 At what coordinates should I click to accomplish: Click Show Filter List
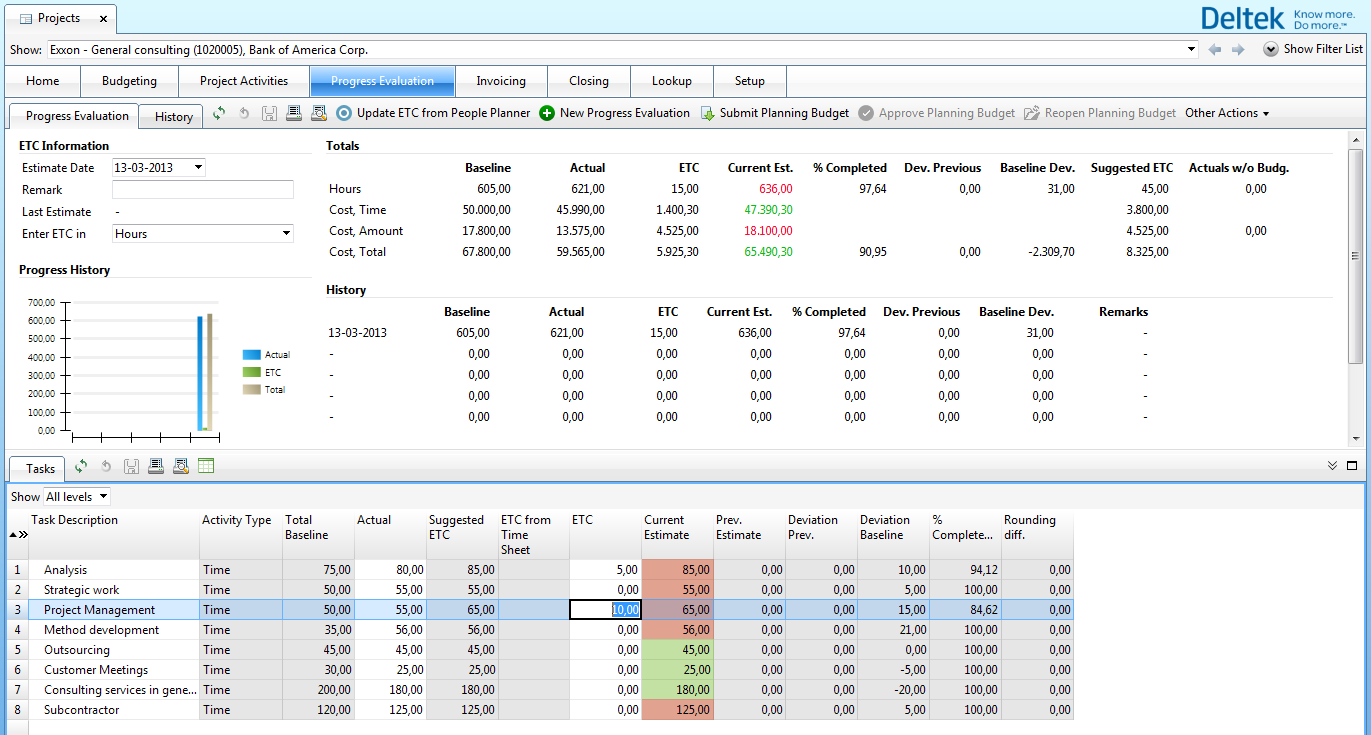coord(1313,49)
